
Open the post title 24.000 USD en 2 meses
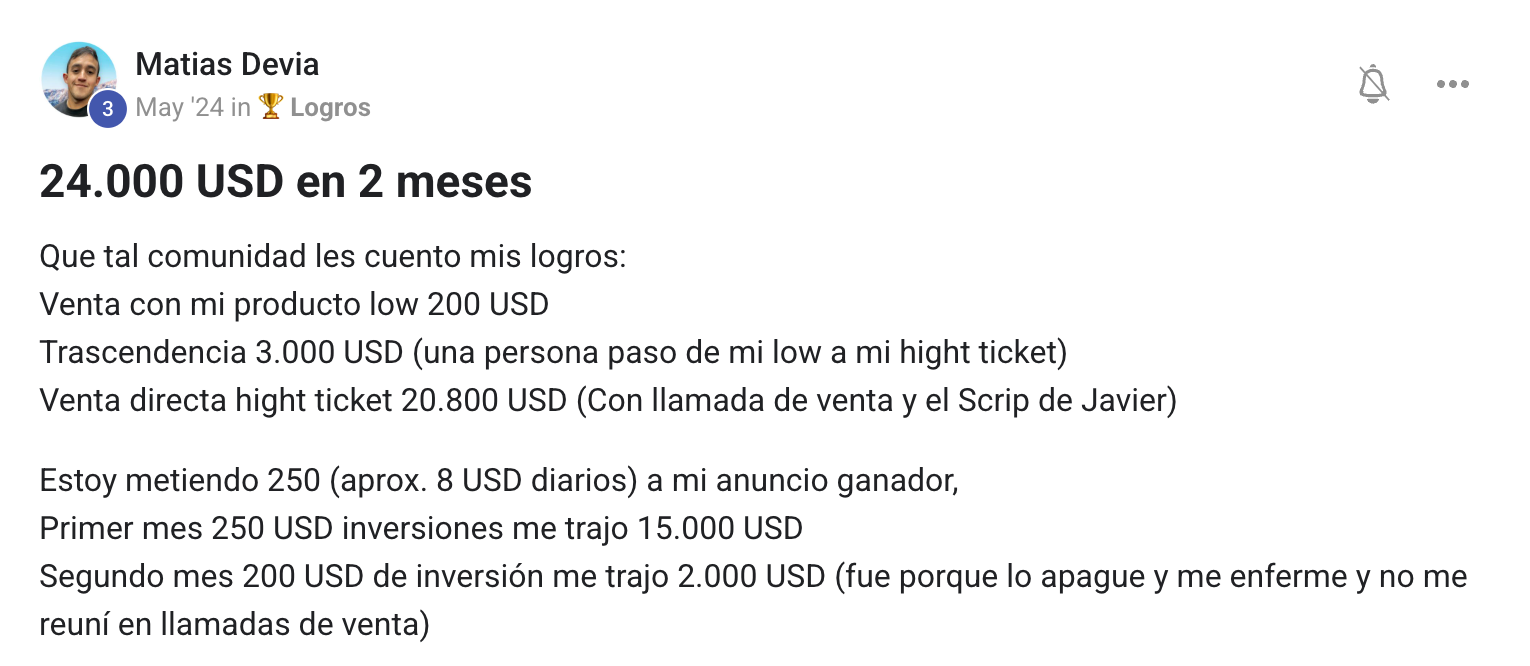click(x=286, y=182)
